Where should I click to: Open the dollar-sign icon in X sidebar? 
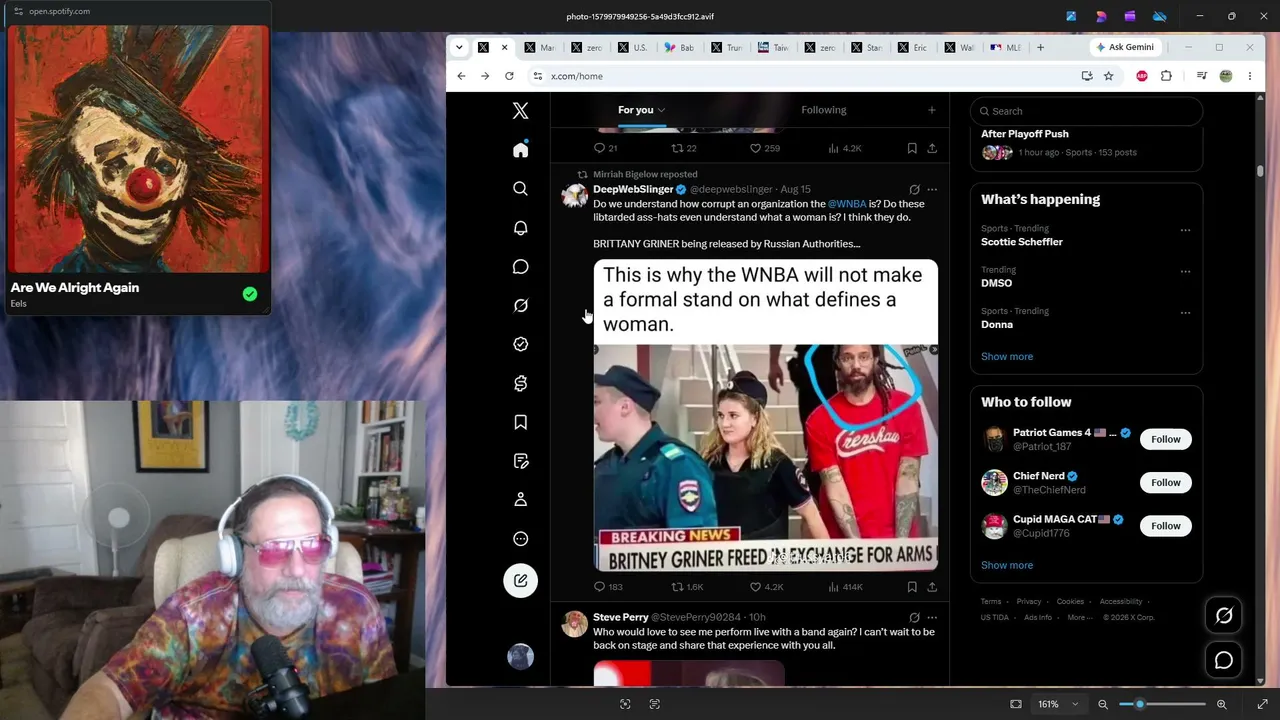pyautogui.click(x=520, y=383)
